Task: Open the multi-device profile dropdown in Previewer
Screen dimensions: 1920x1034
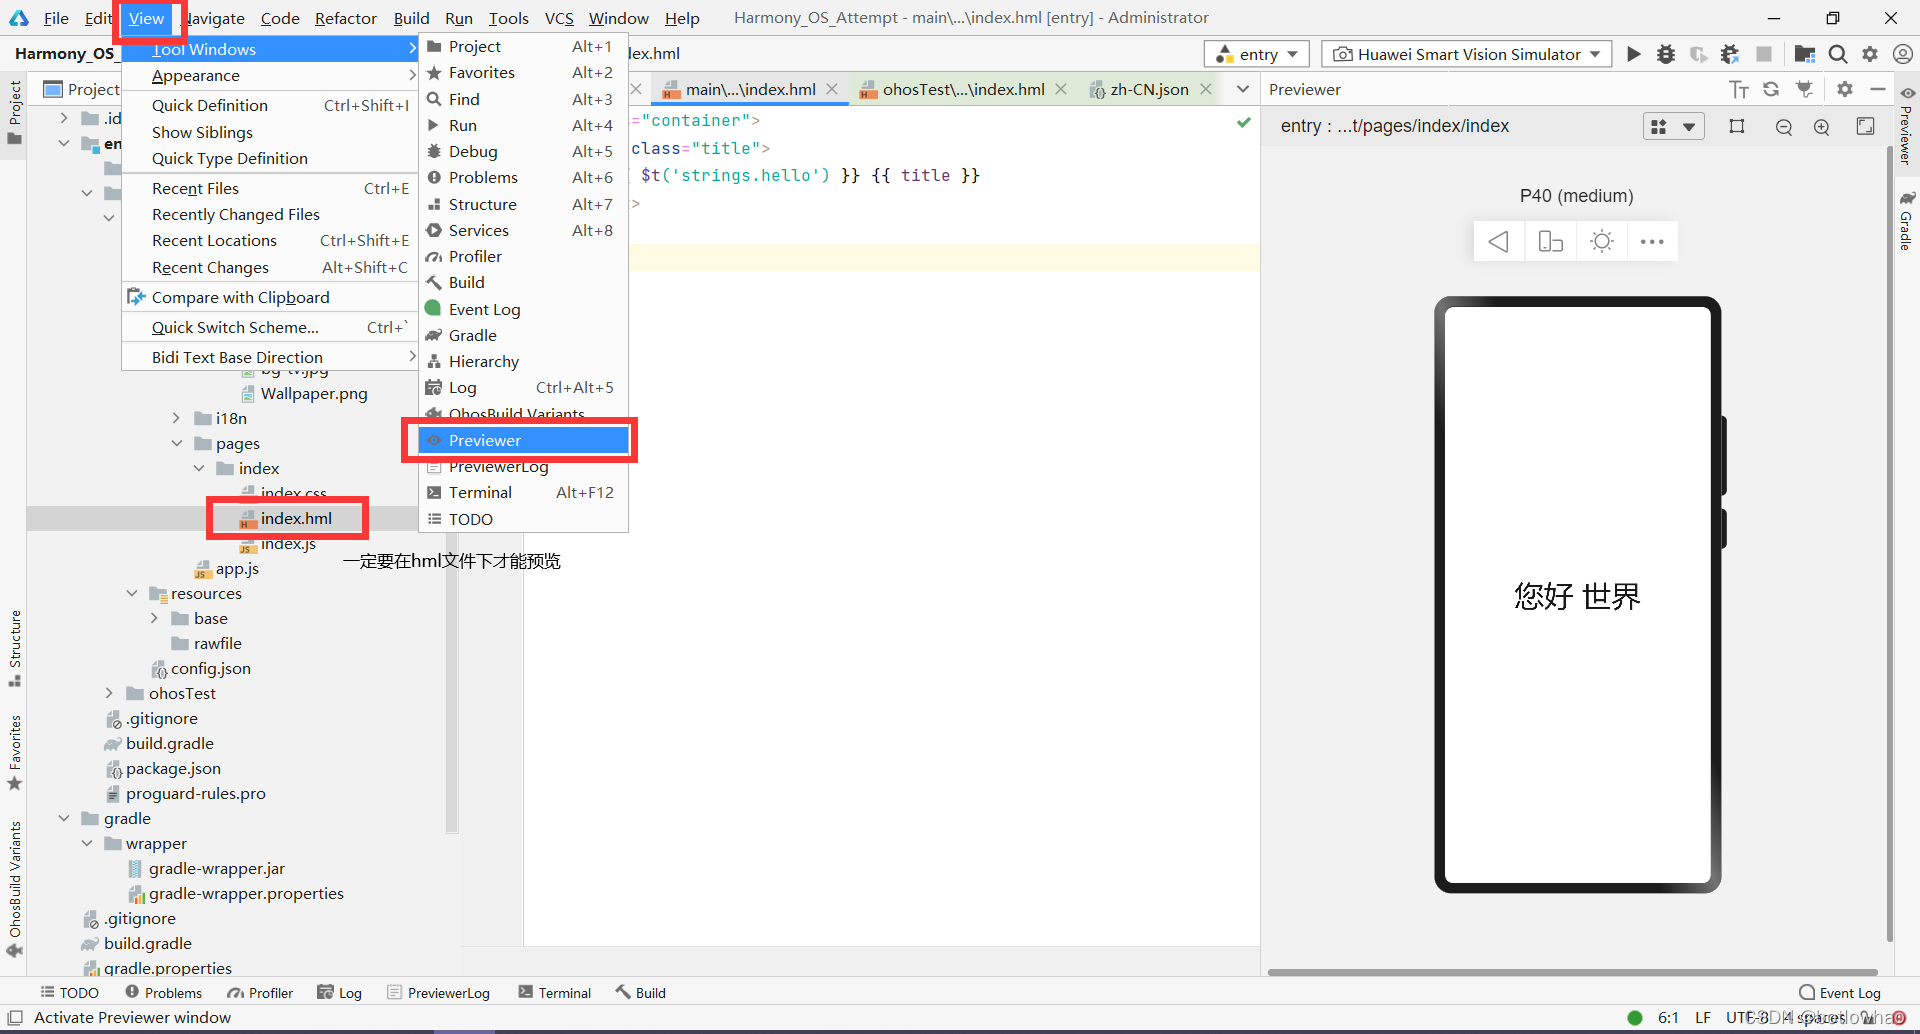Action: (1674, 127)
